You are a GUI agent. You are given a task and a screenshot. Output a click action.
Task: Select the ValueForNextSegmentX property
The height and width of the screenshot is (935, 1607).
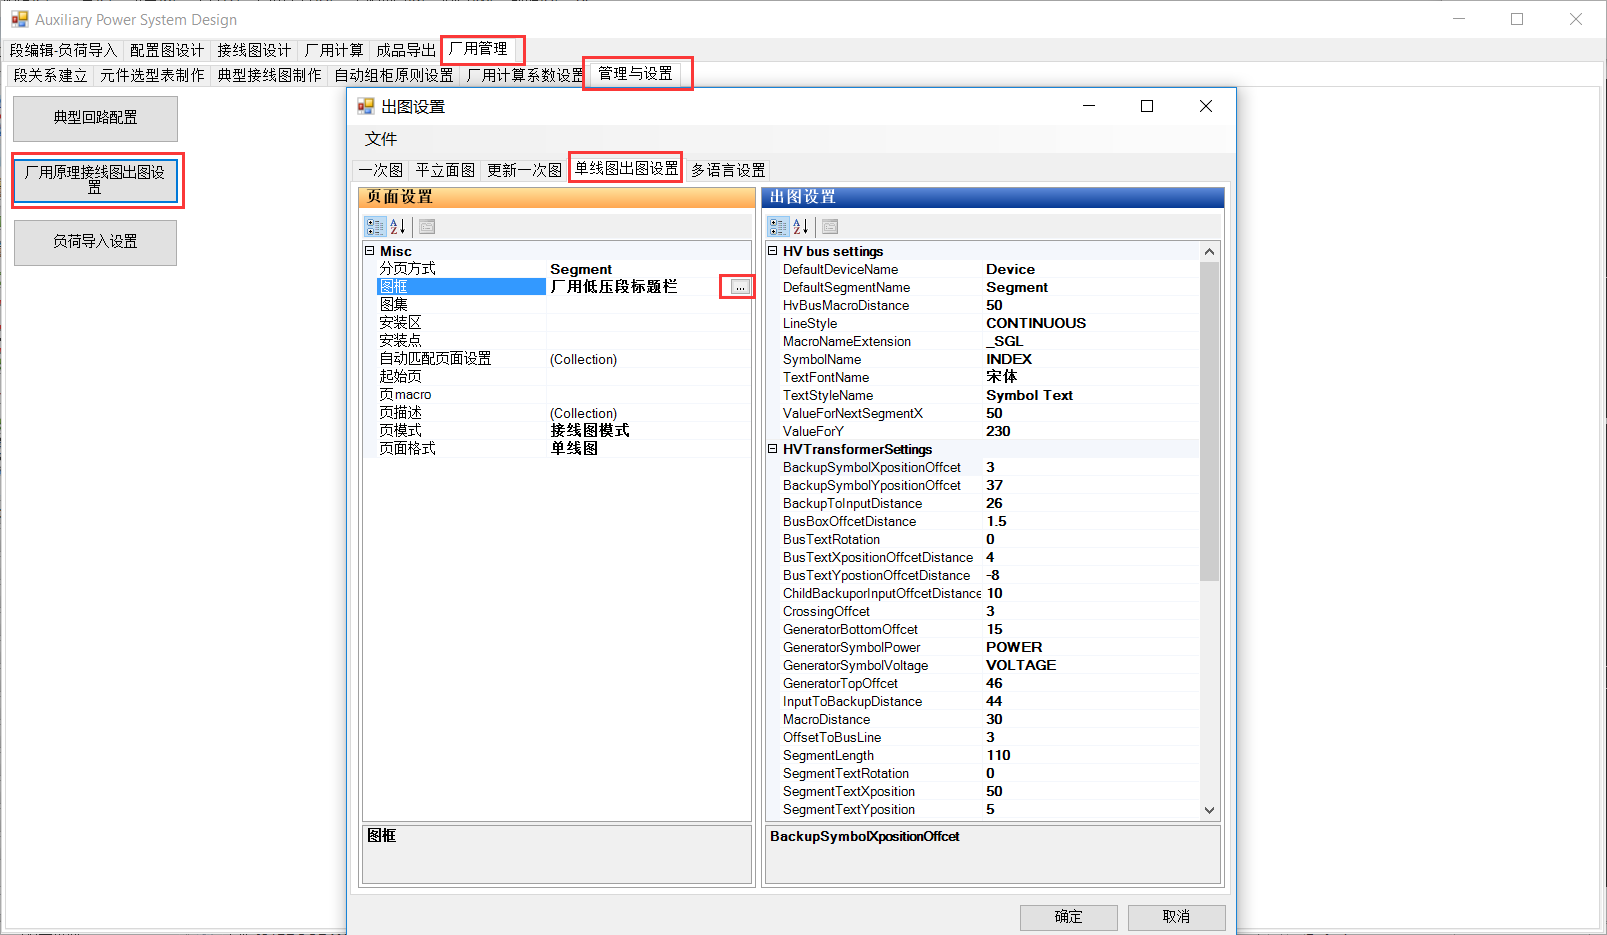click(x=989, y=413)
